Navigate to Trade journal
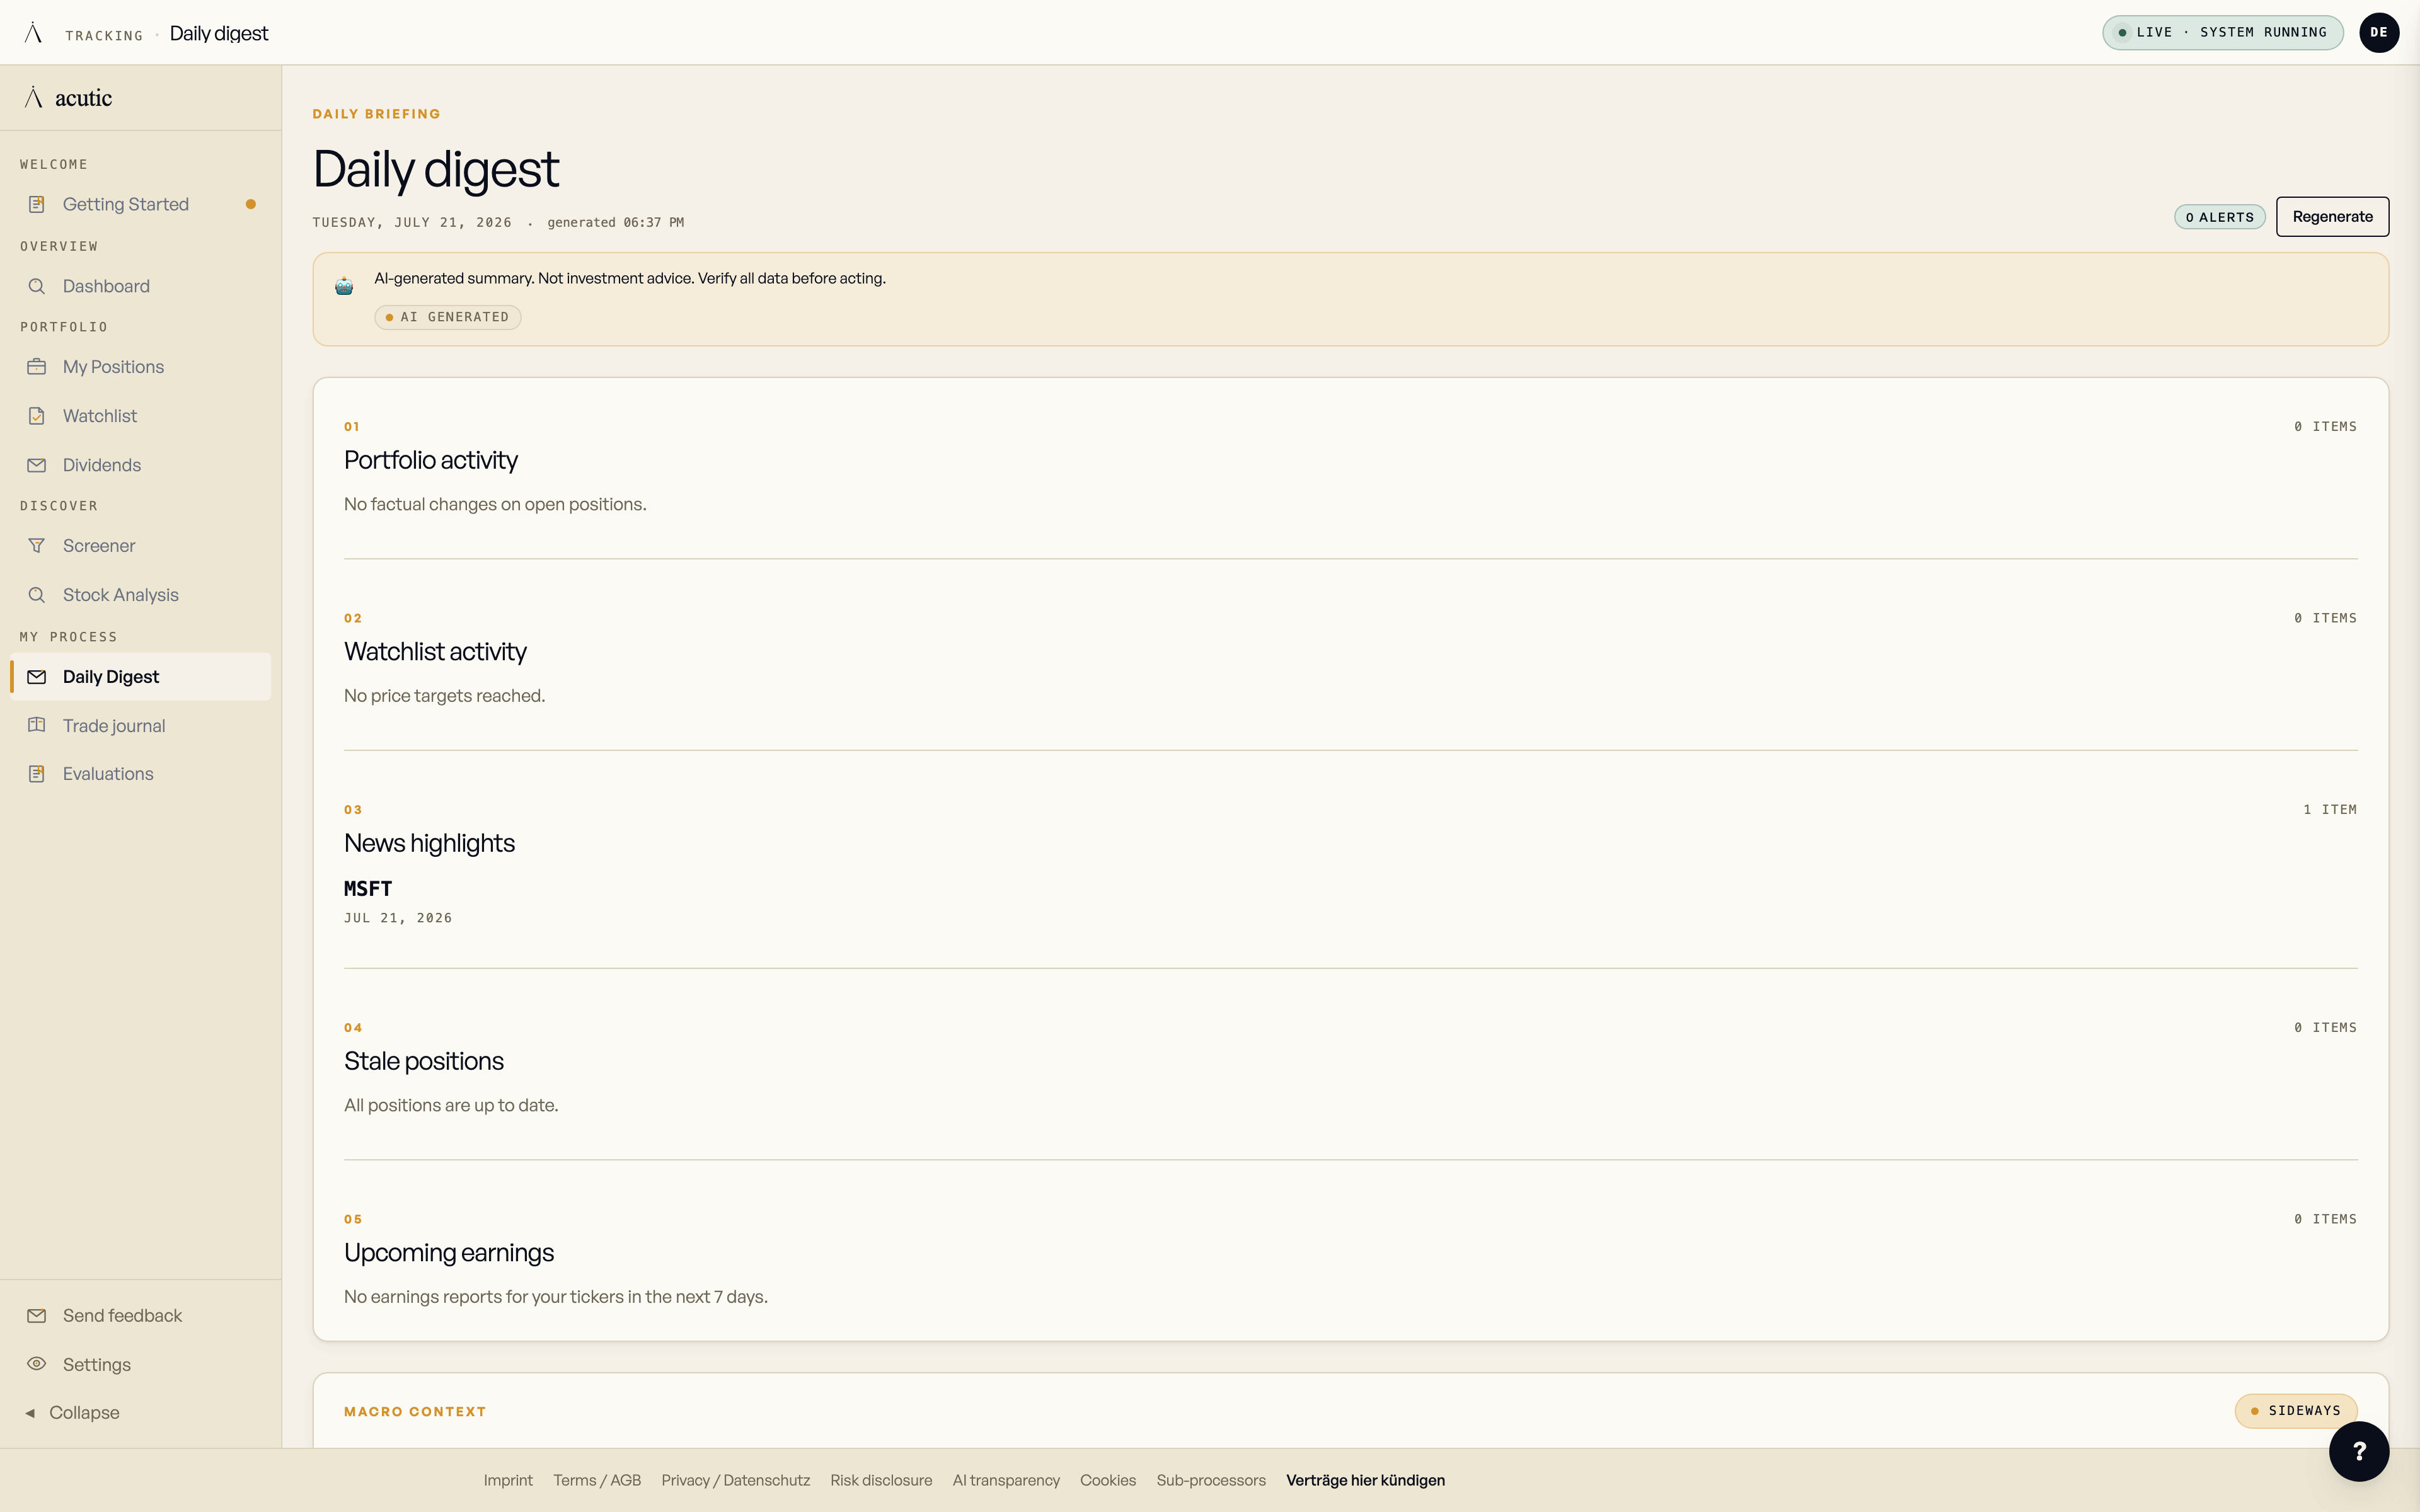The height and width of the screenshot is (1512, 2420). 140,726
